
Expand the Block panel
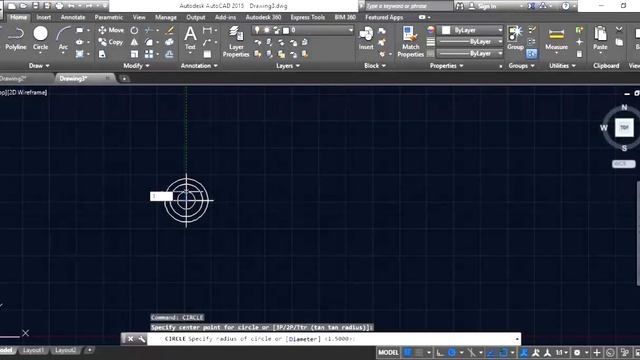[x=375, y=66]
